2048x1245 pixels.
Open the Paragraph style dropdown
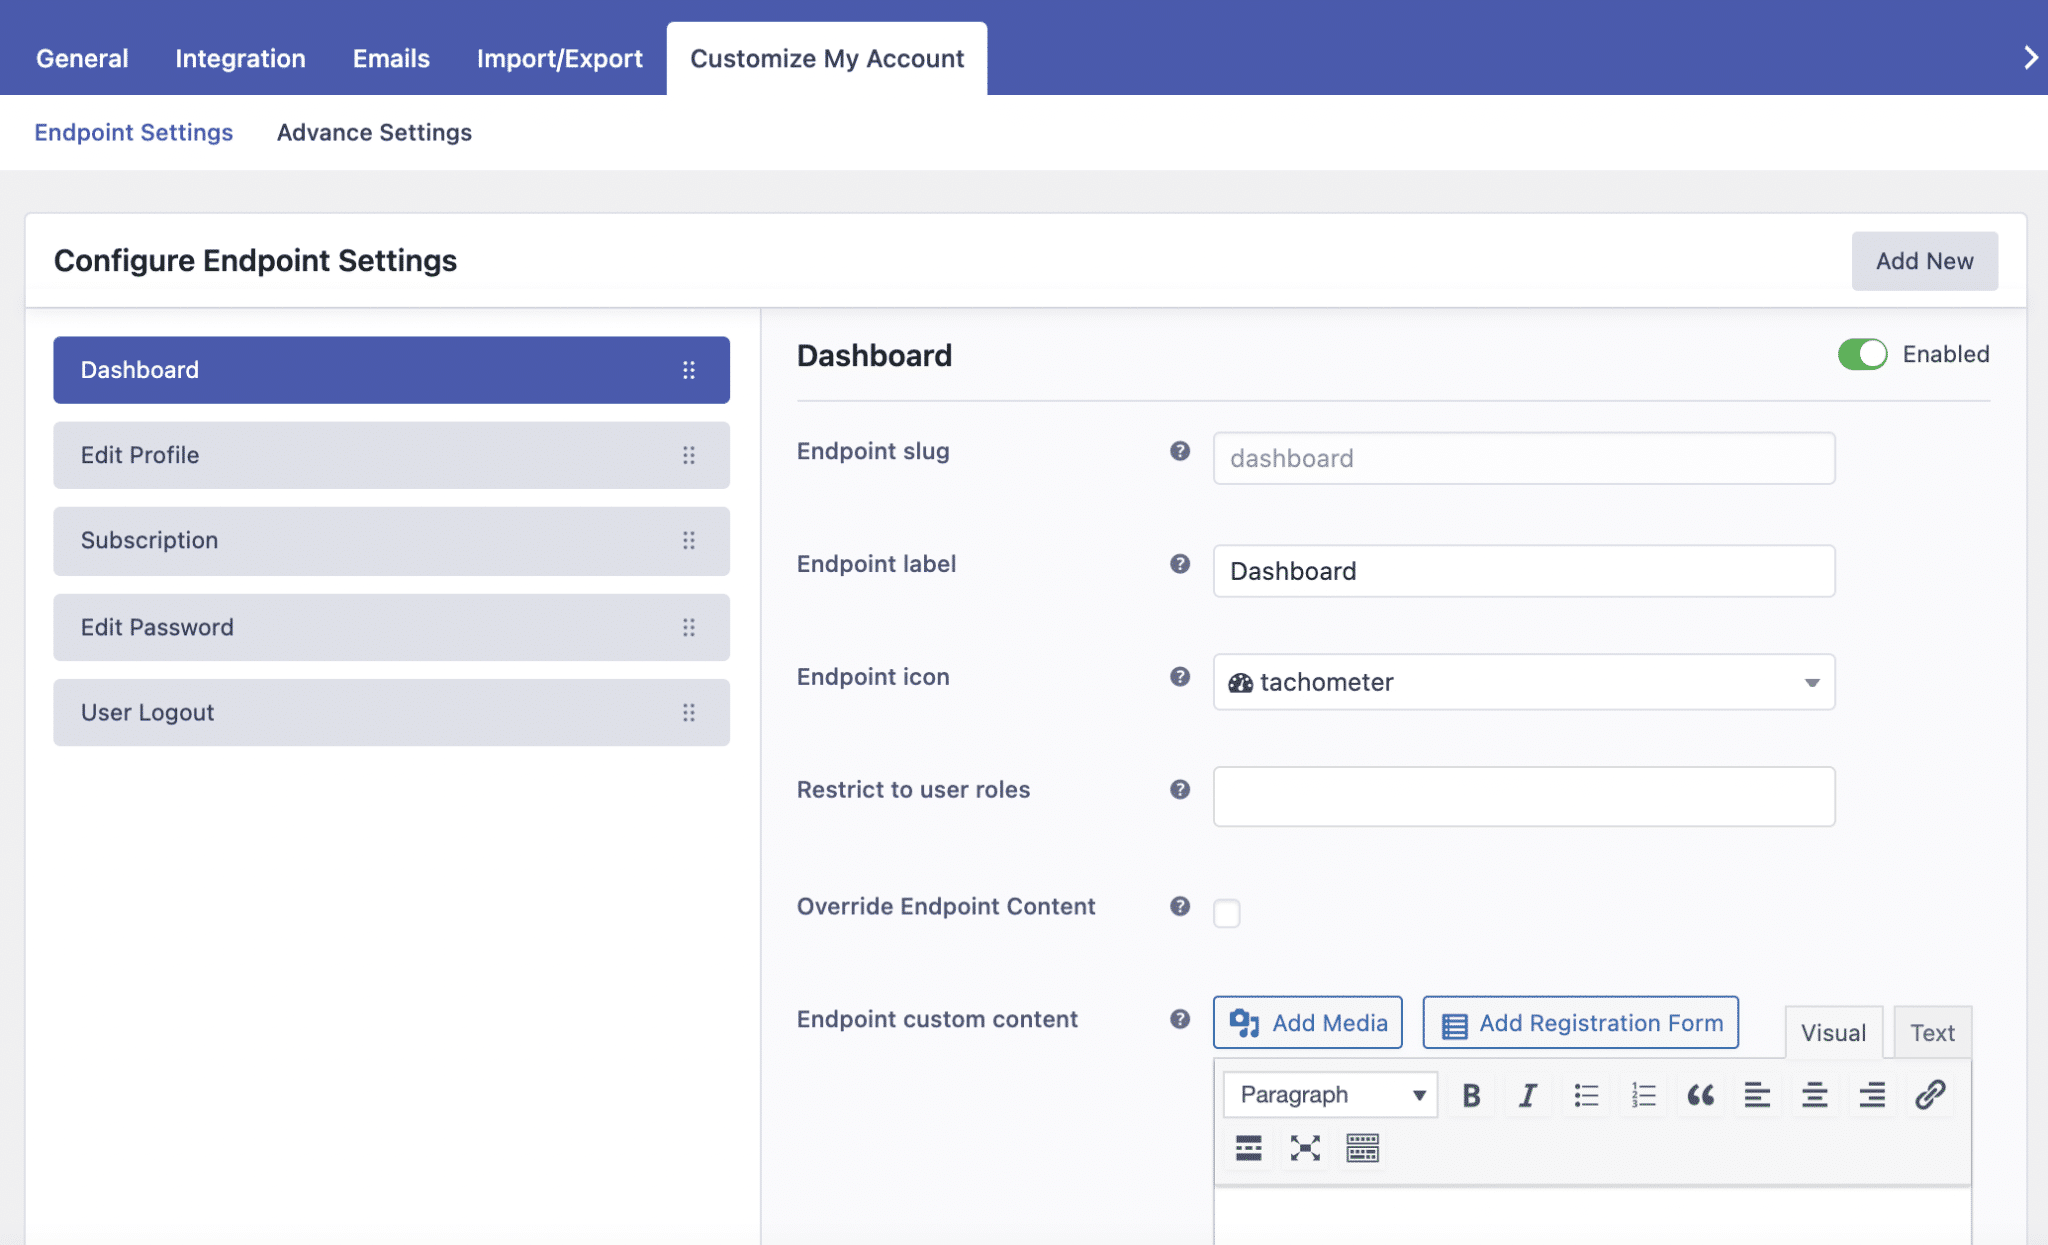1329,1094
